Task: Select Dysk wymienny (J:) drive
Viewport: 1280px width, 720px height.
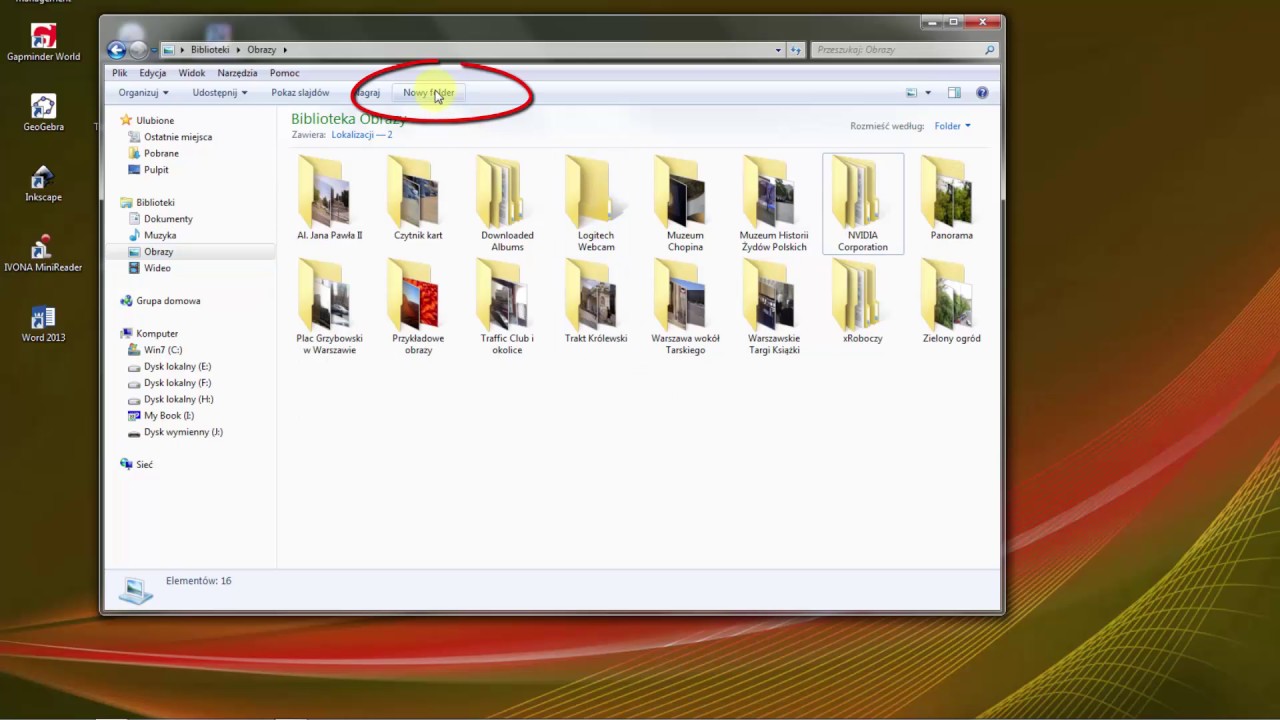Action: (183, 432)
